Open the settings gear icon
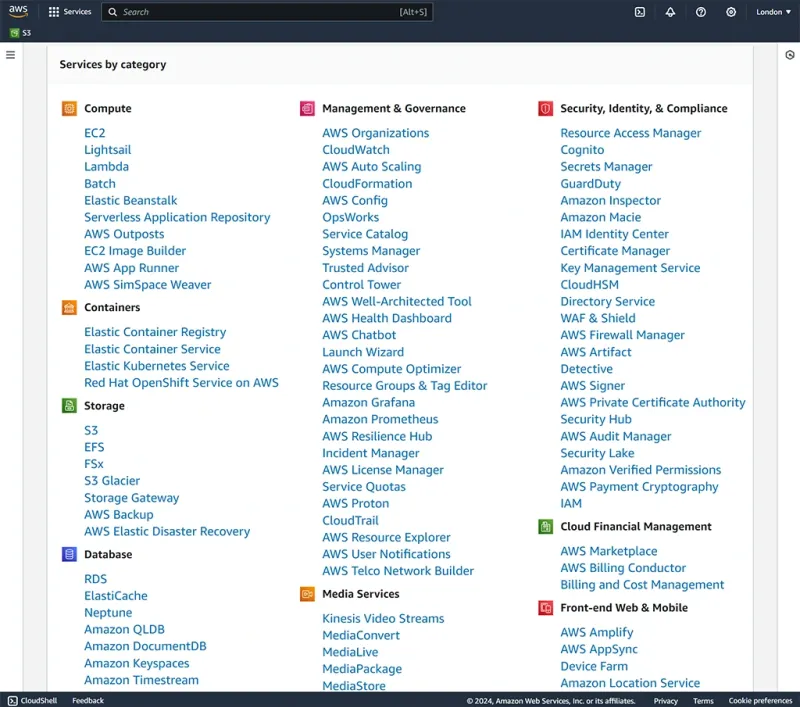Screen dimensions: 800x707 [x=731, y=12]
